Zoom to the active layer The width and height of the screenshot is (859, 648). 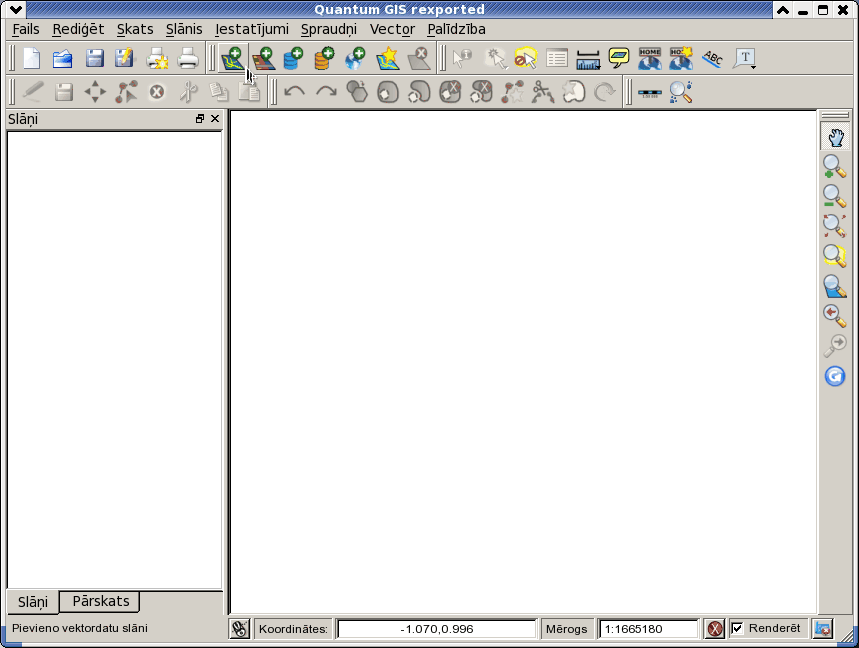point(835,286)
